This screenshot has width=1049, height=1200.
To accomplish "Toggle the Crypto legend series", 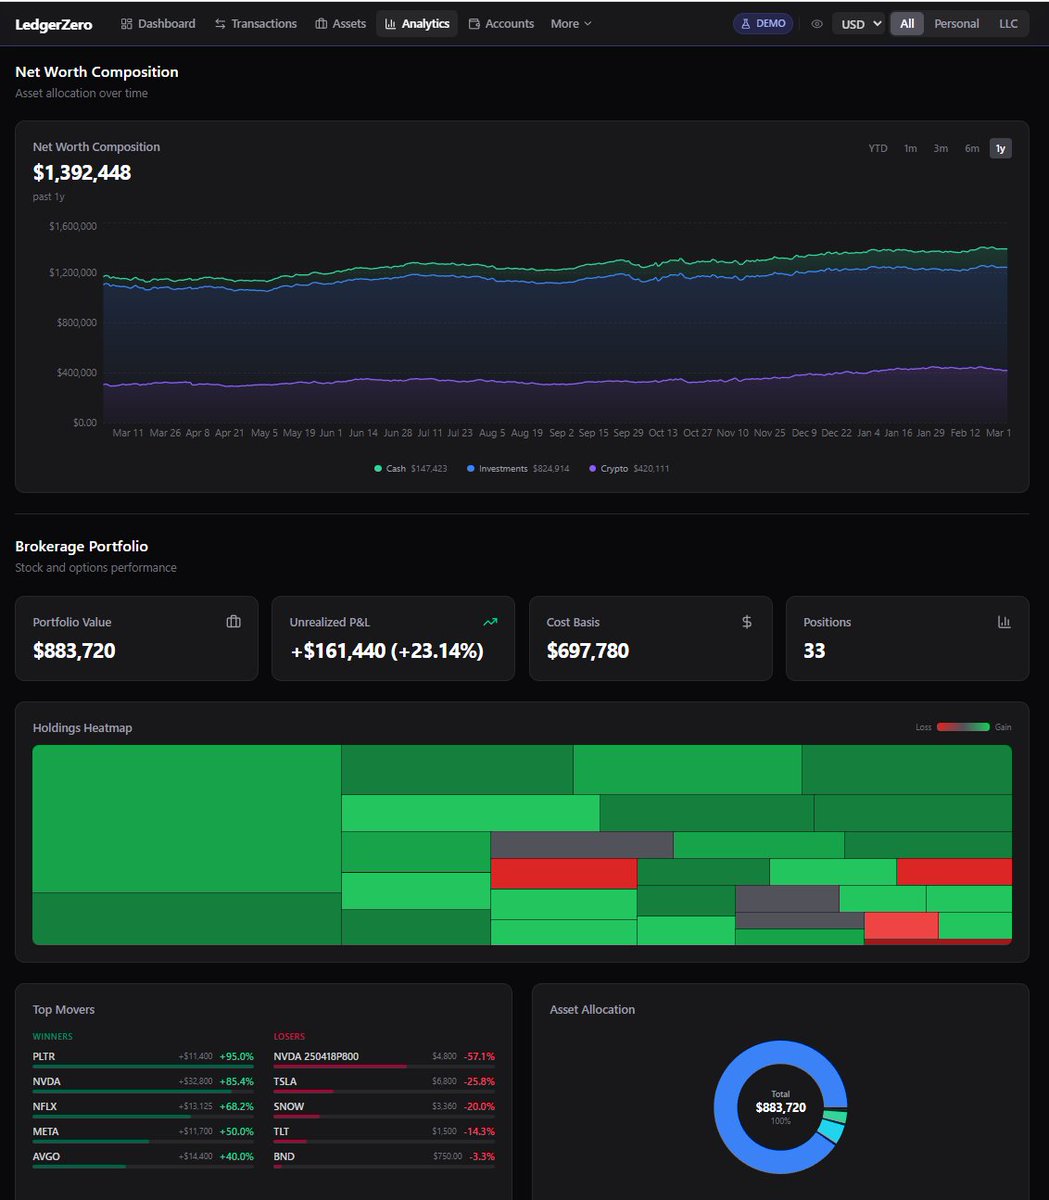I will [x=629, y=468].
